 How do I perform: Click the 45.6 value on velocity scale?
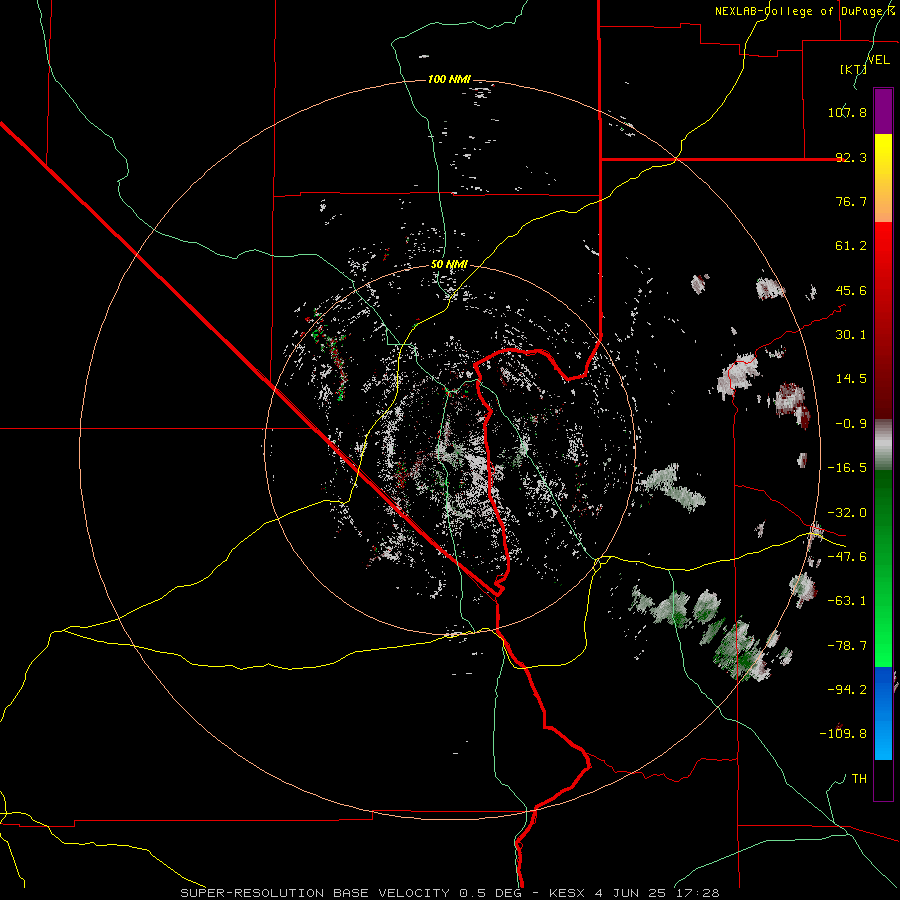(x=851, y=290)
